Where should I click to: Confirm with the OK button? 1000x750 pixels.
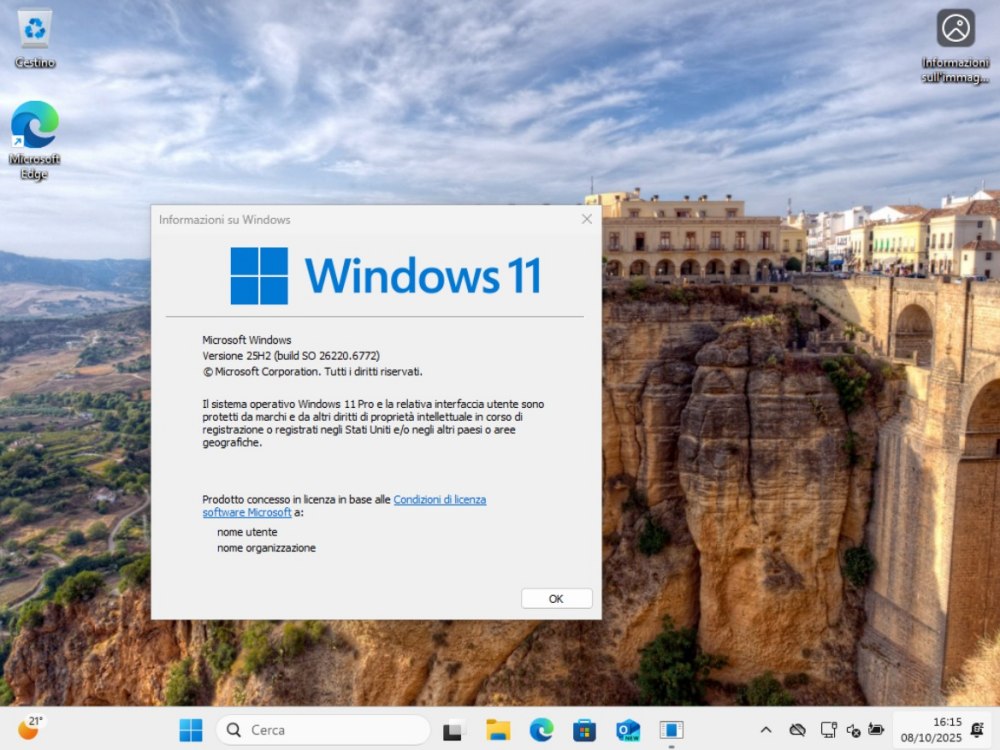[x=556, y=598]
